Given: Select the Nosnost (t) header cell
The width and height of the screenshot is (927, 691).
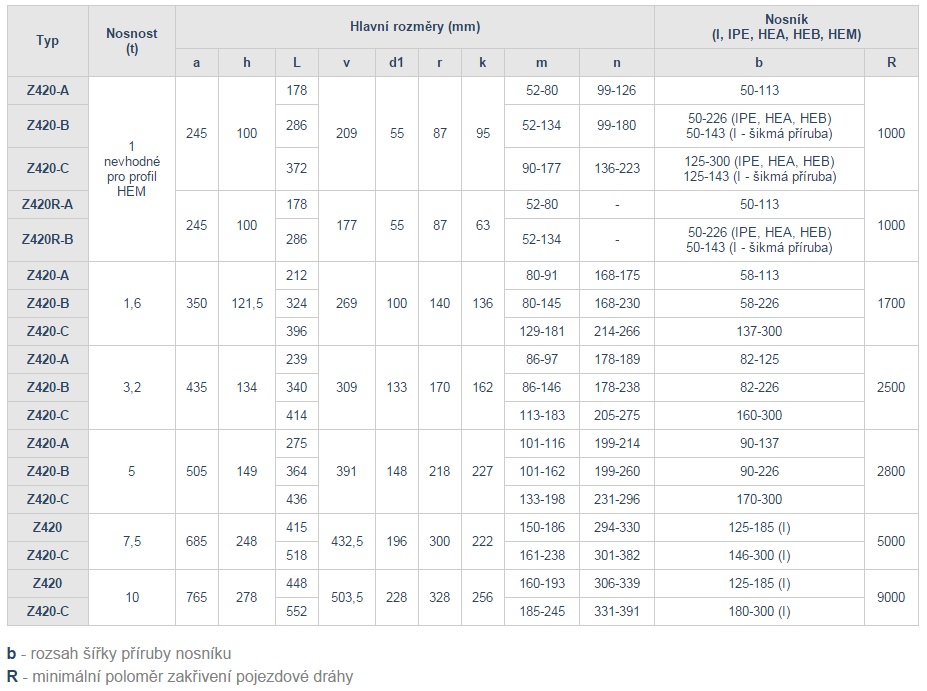Looking at the screenshot, I should [131, 41].
